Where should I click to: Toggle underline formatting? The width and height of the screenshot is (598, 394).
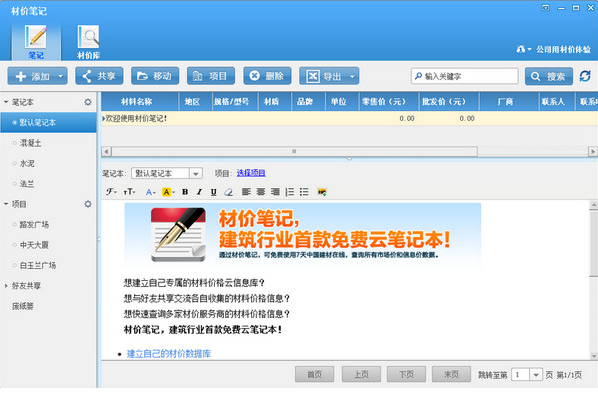point(214,192)
